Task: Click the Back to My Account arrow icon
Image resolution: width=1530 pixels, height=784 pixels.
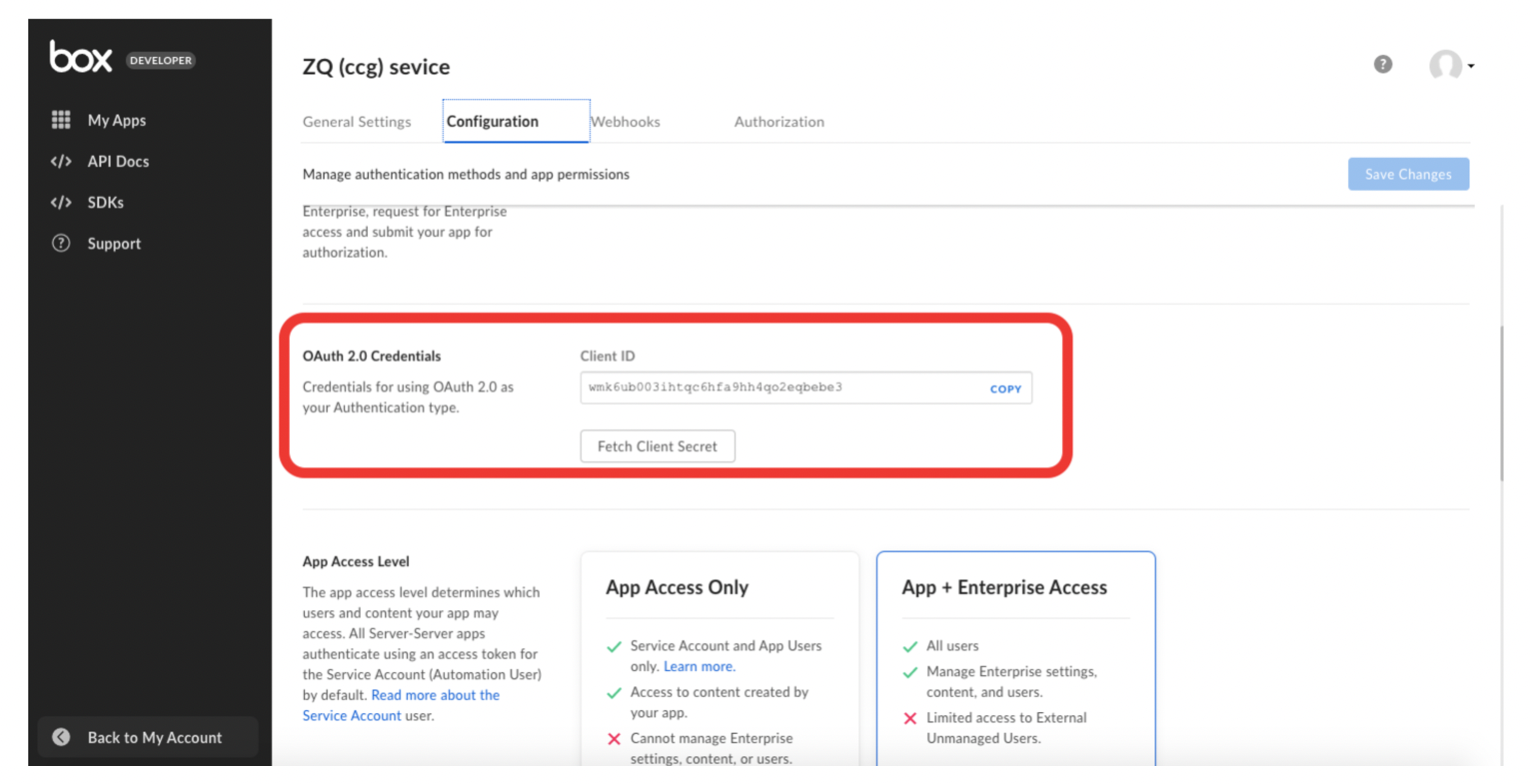Action: coord(61,737)
